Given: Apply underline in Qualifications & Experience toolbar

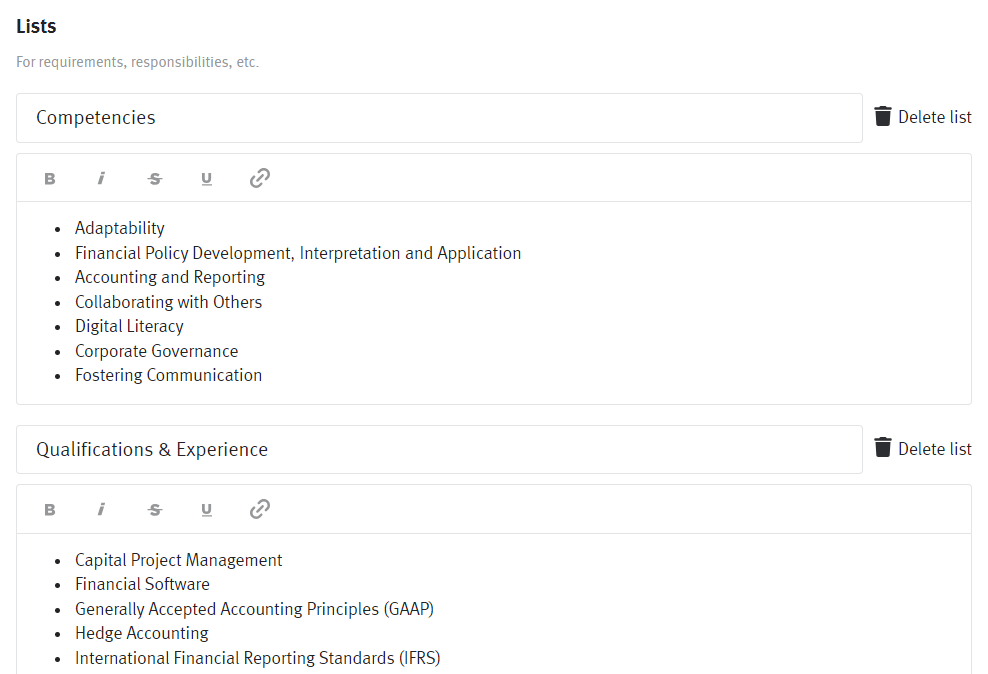Looking at the screenshot, I should tap(206, 510).
